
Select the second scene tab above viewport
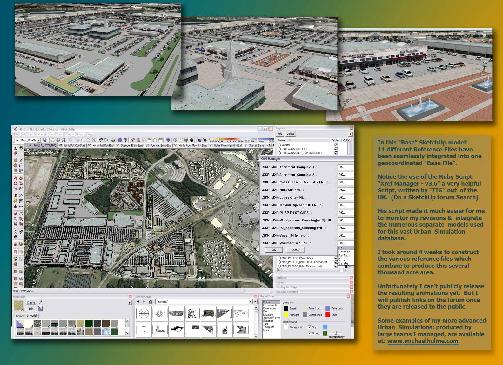[x=73, y=145]
